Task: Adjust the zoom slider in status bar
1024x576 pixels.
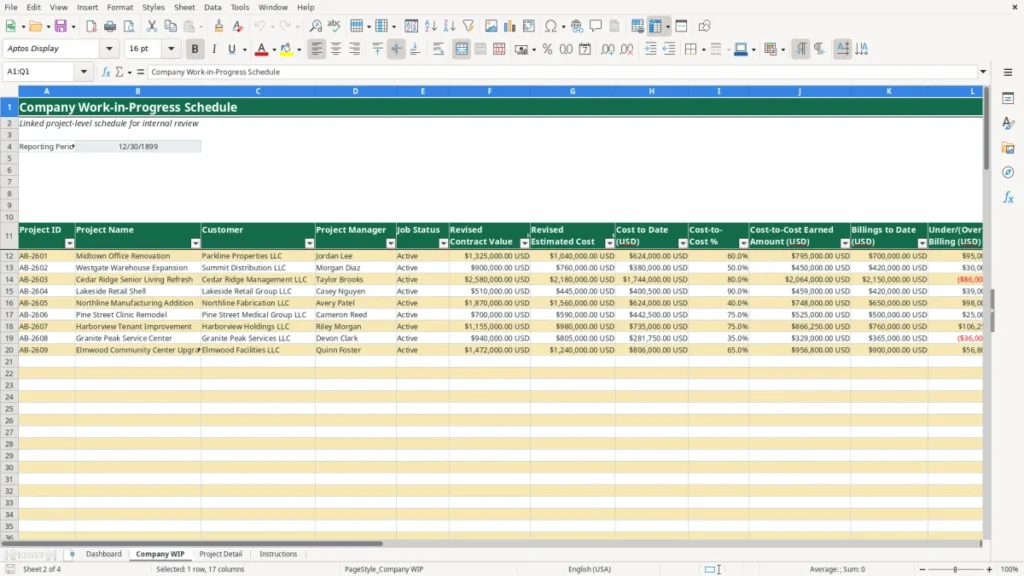Action: pyautogui.click(x=955, y=569)
